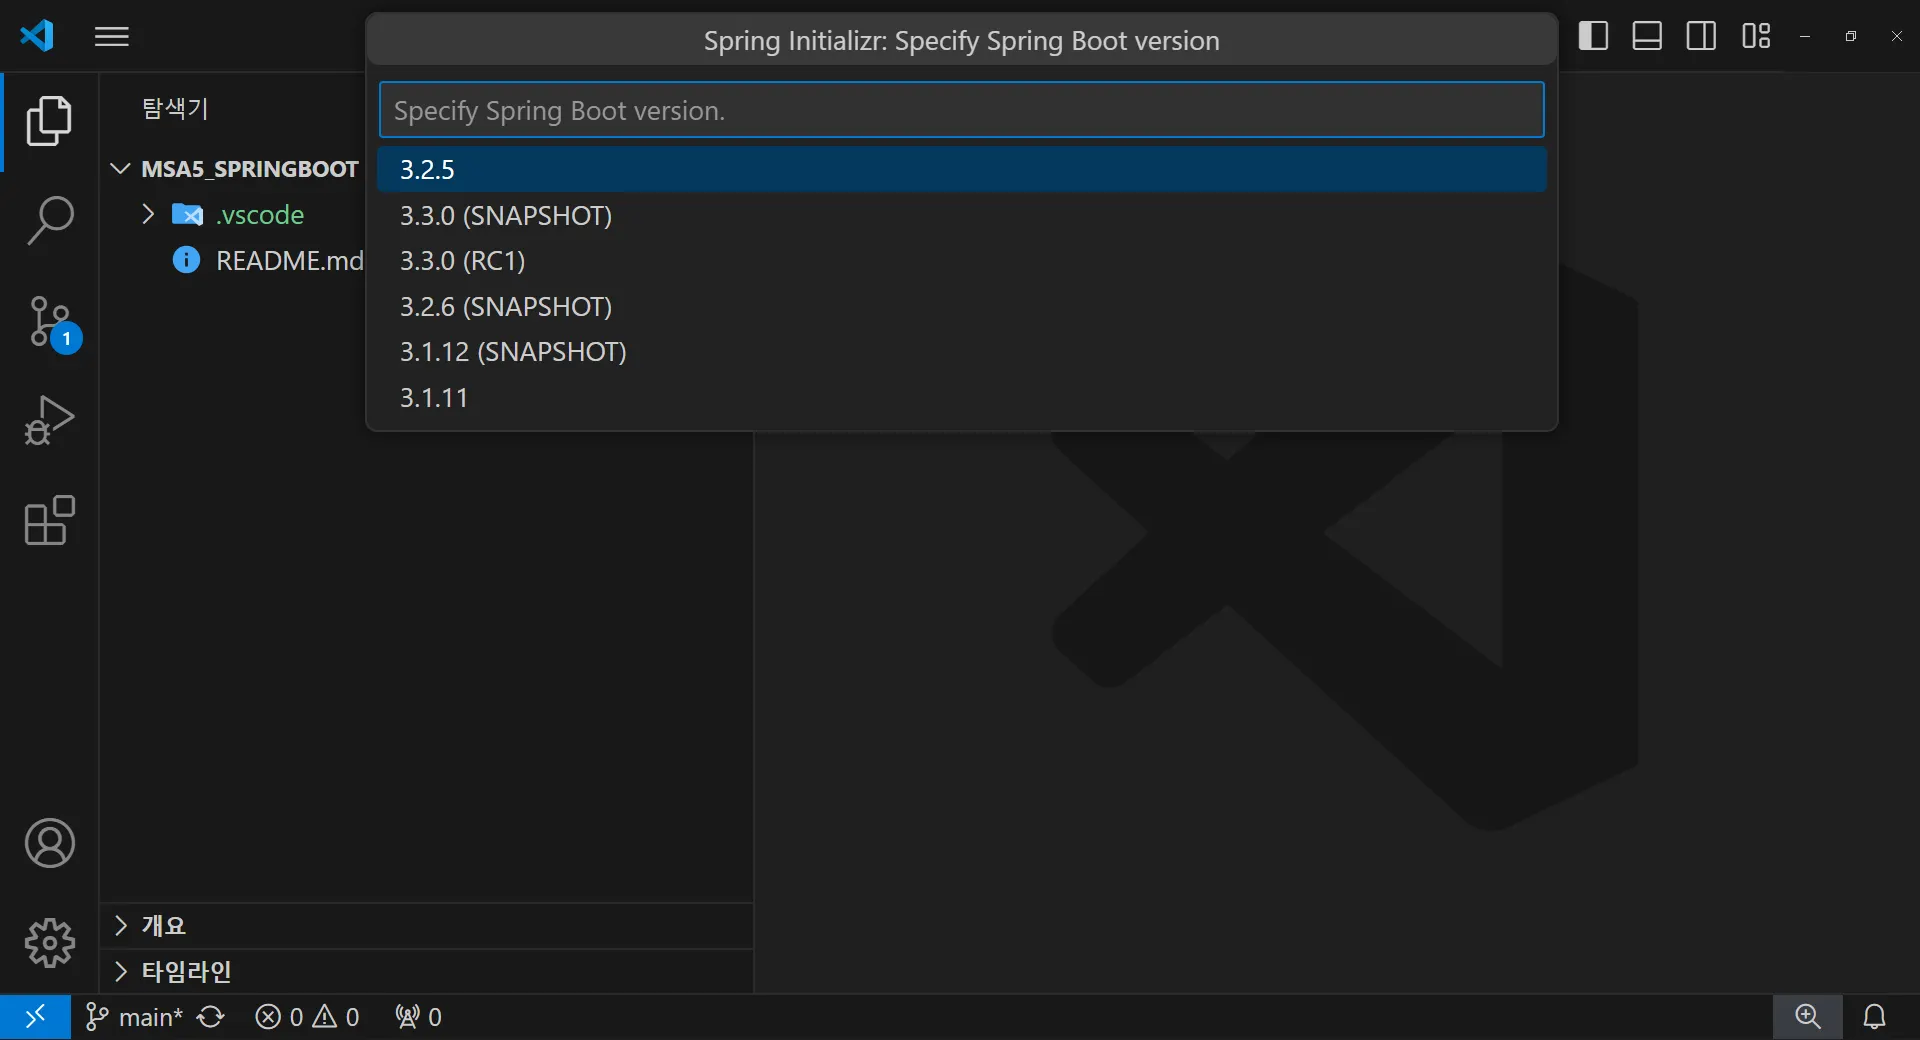Image resolution: width=1920 pixels, height=1040 pixels.
Task: Switch branch from main* in status bar
Action: point(135,1017)
